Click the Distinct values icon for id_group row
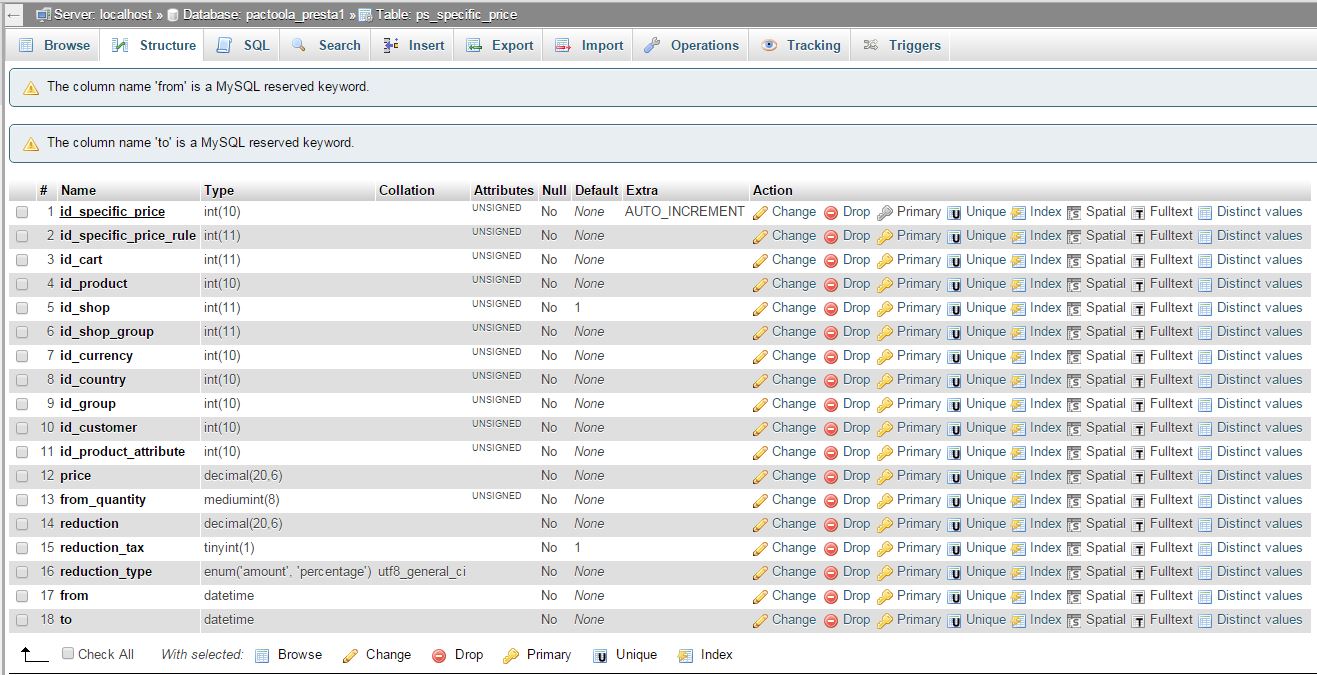1317x675 pixels. click(x=1205, y=404)
